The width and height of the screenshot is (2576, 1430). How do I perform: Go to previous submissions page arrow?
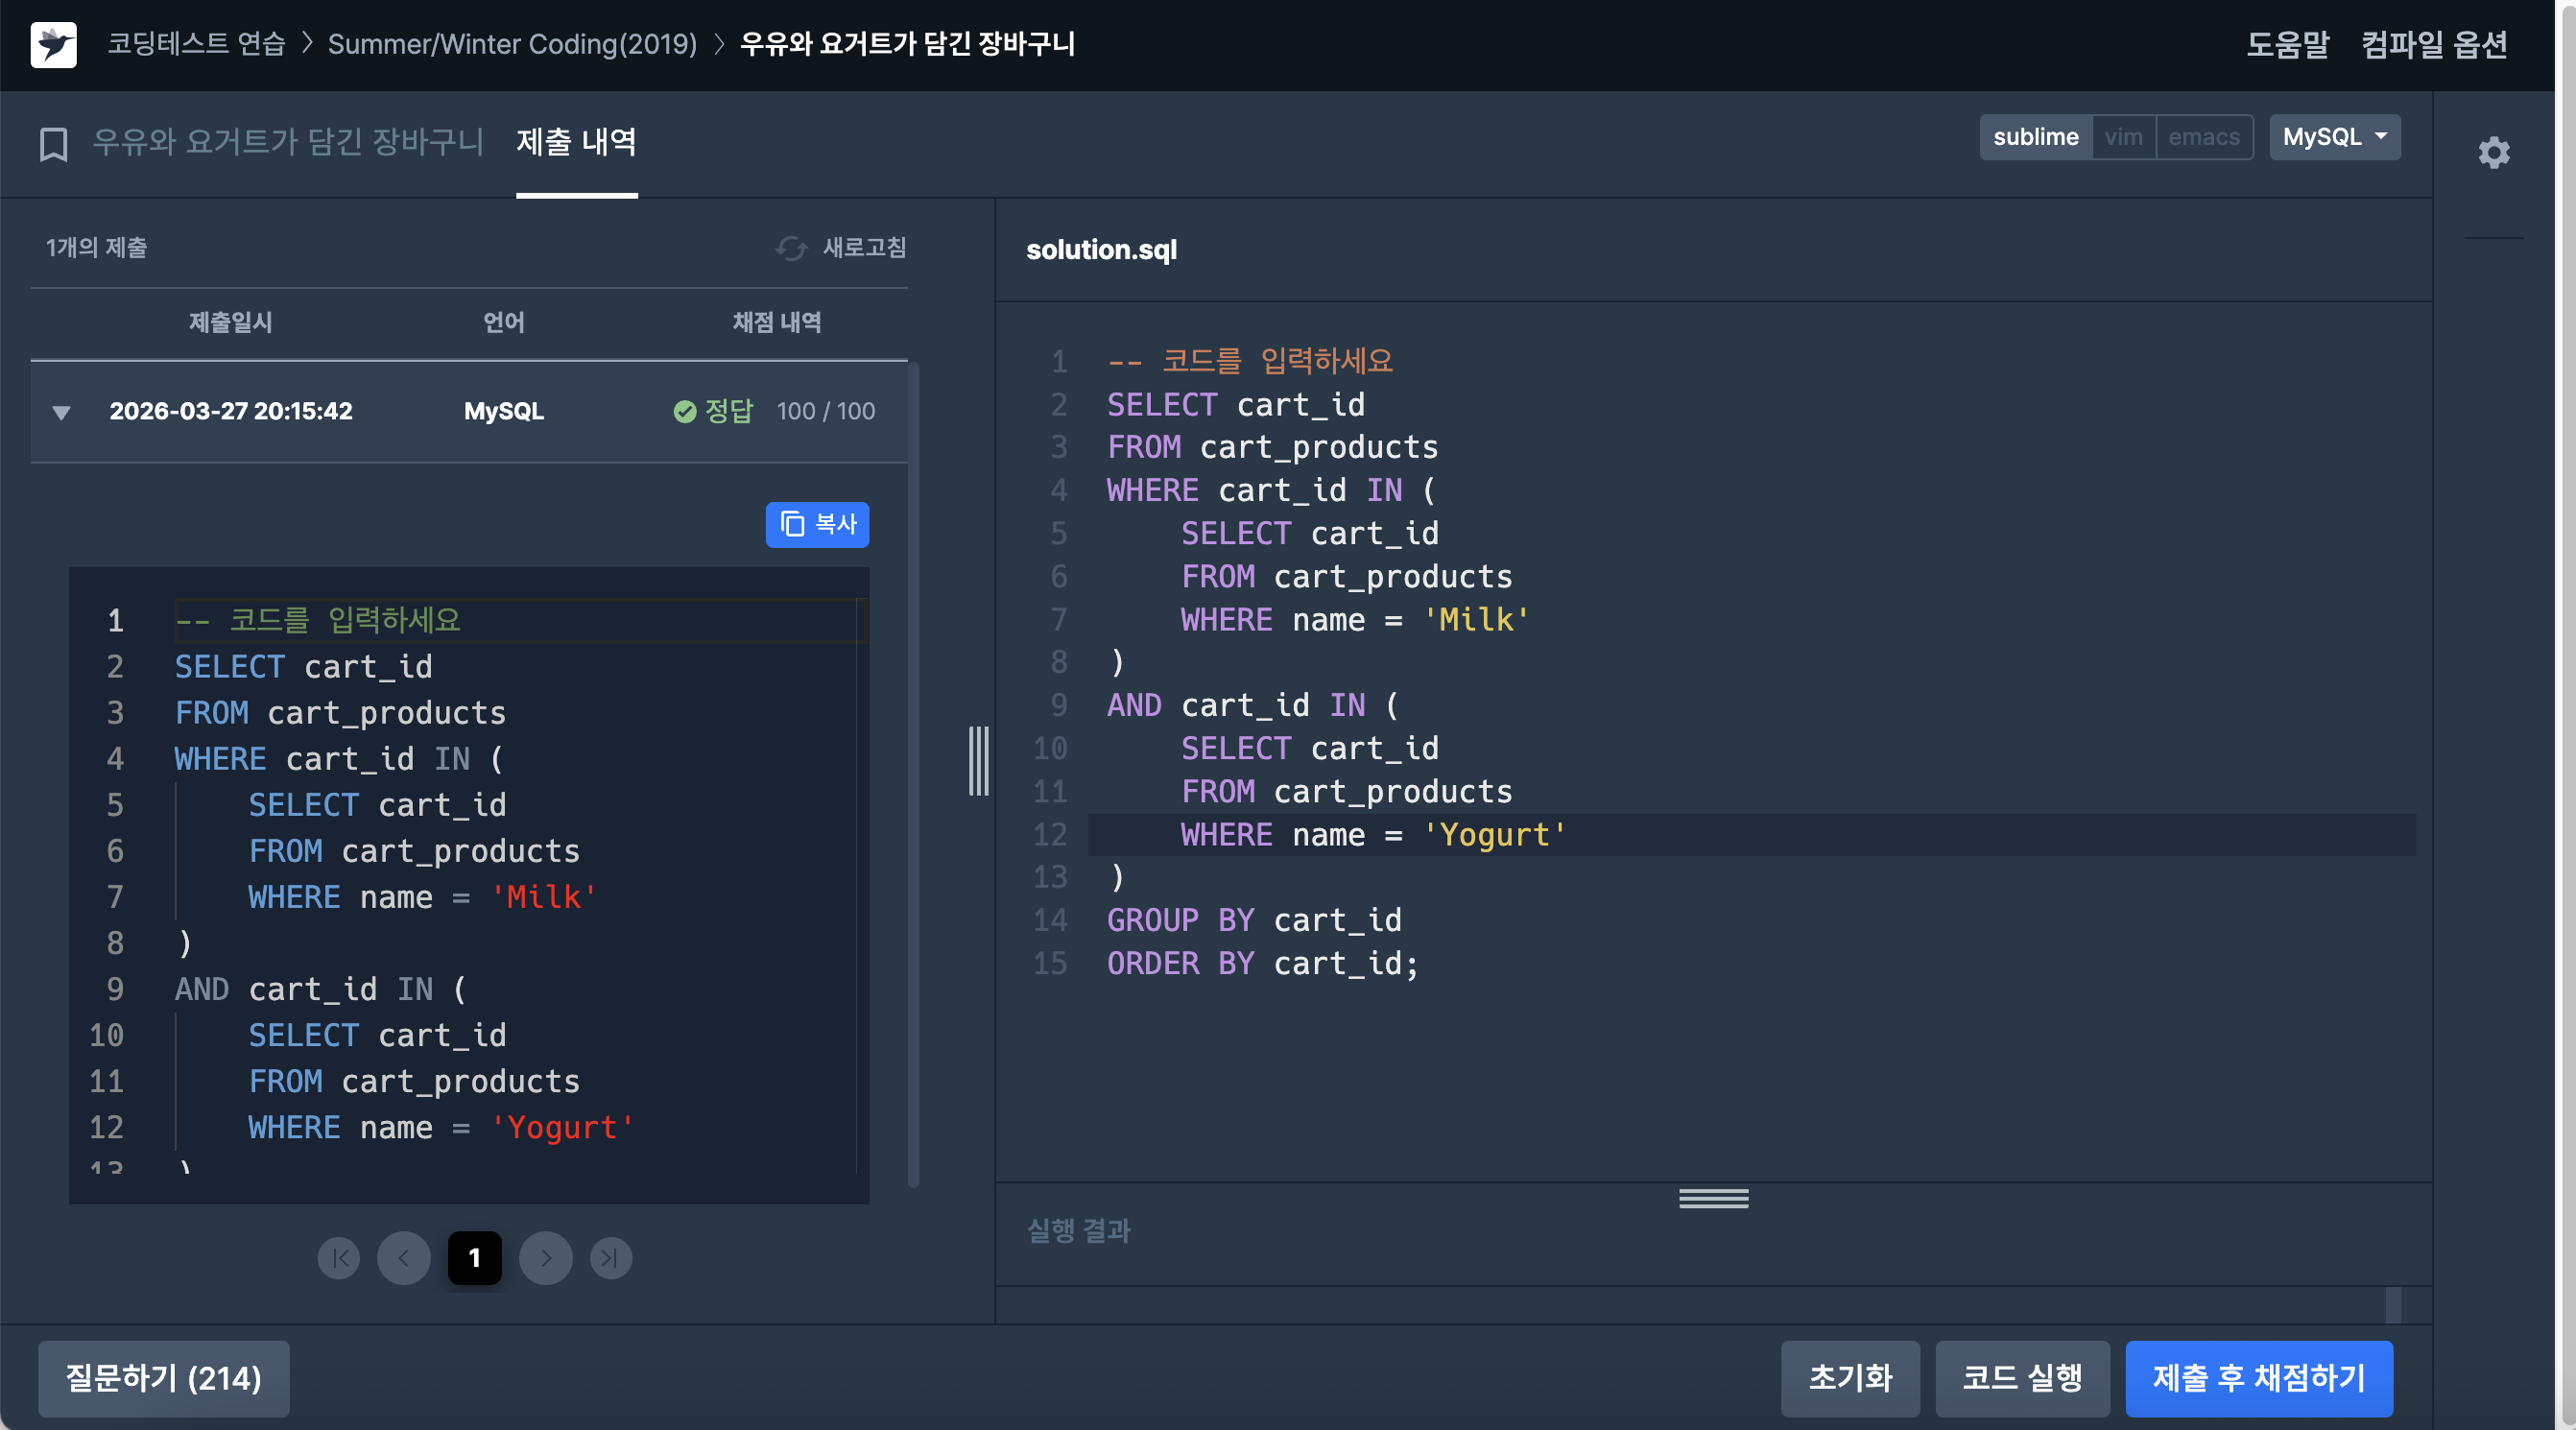403,1257
